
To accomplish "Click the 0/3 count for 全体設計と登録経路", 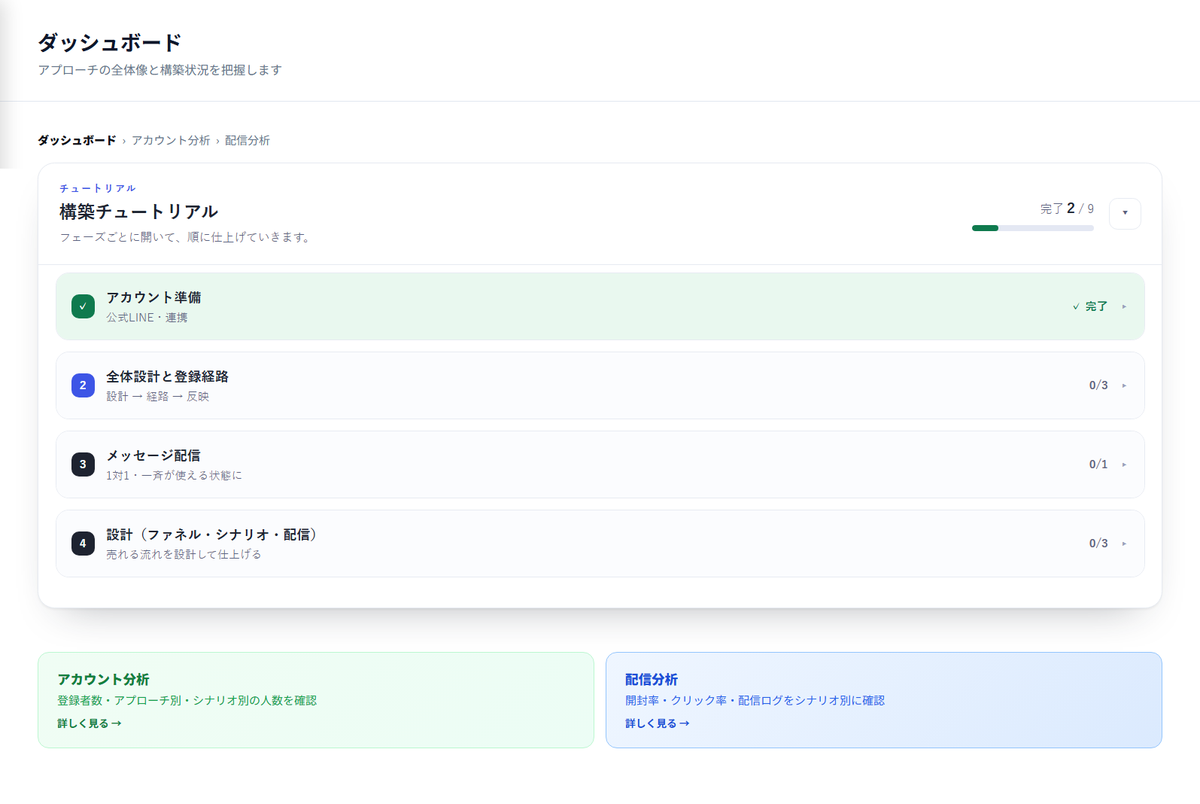I will [1099, 385].
